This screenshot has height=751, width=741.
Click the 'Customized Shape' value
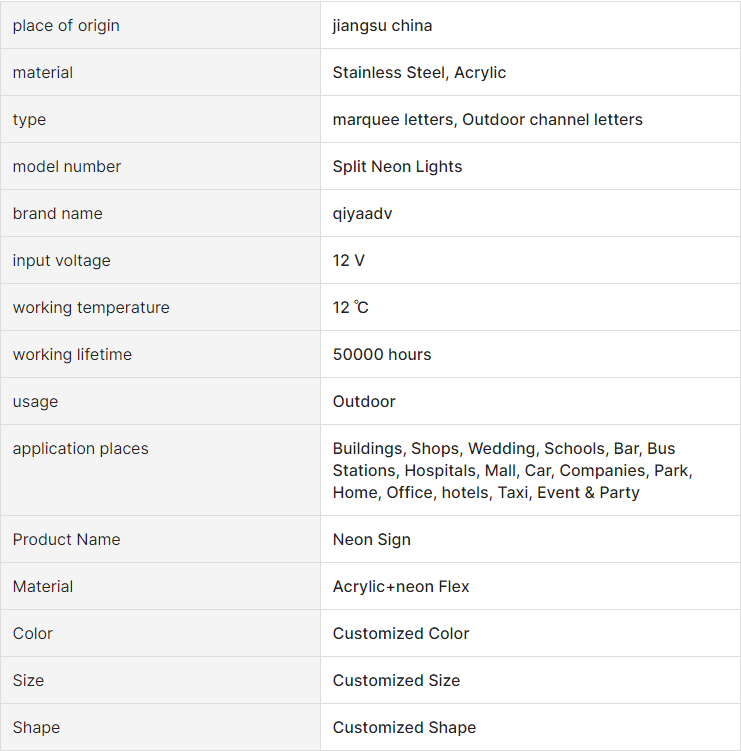pyautogui.click(x=404, y=728)
